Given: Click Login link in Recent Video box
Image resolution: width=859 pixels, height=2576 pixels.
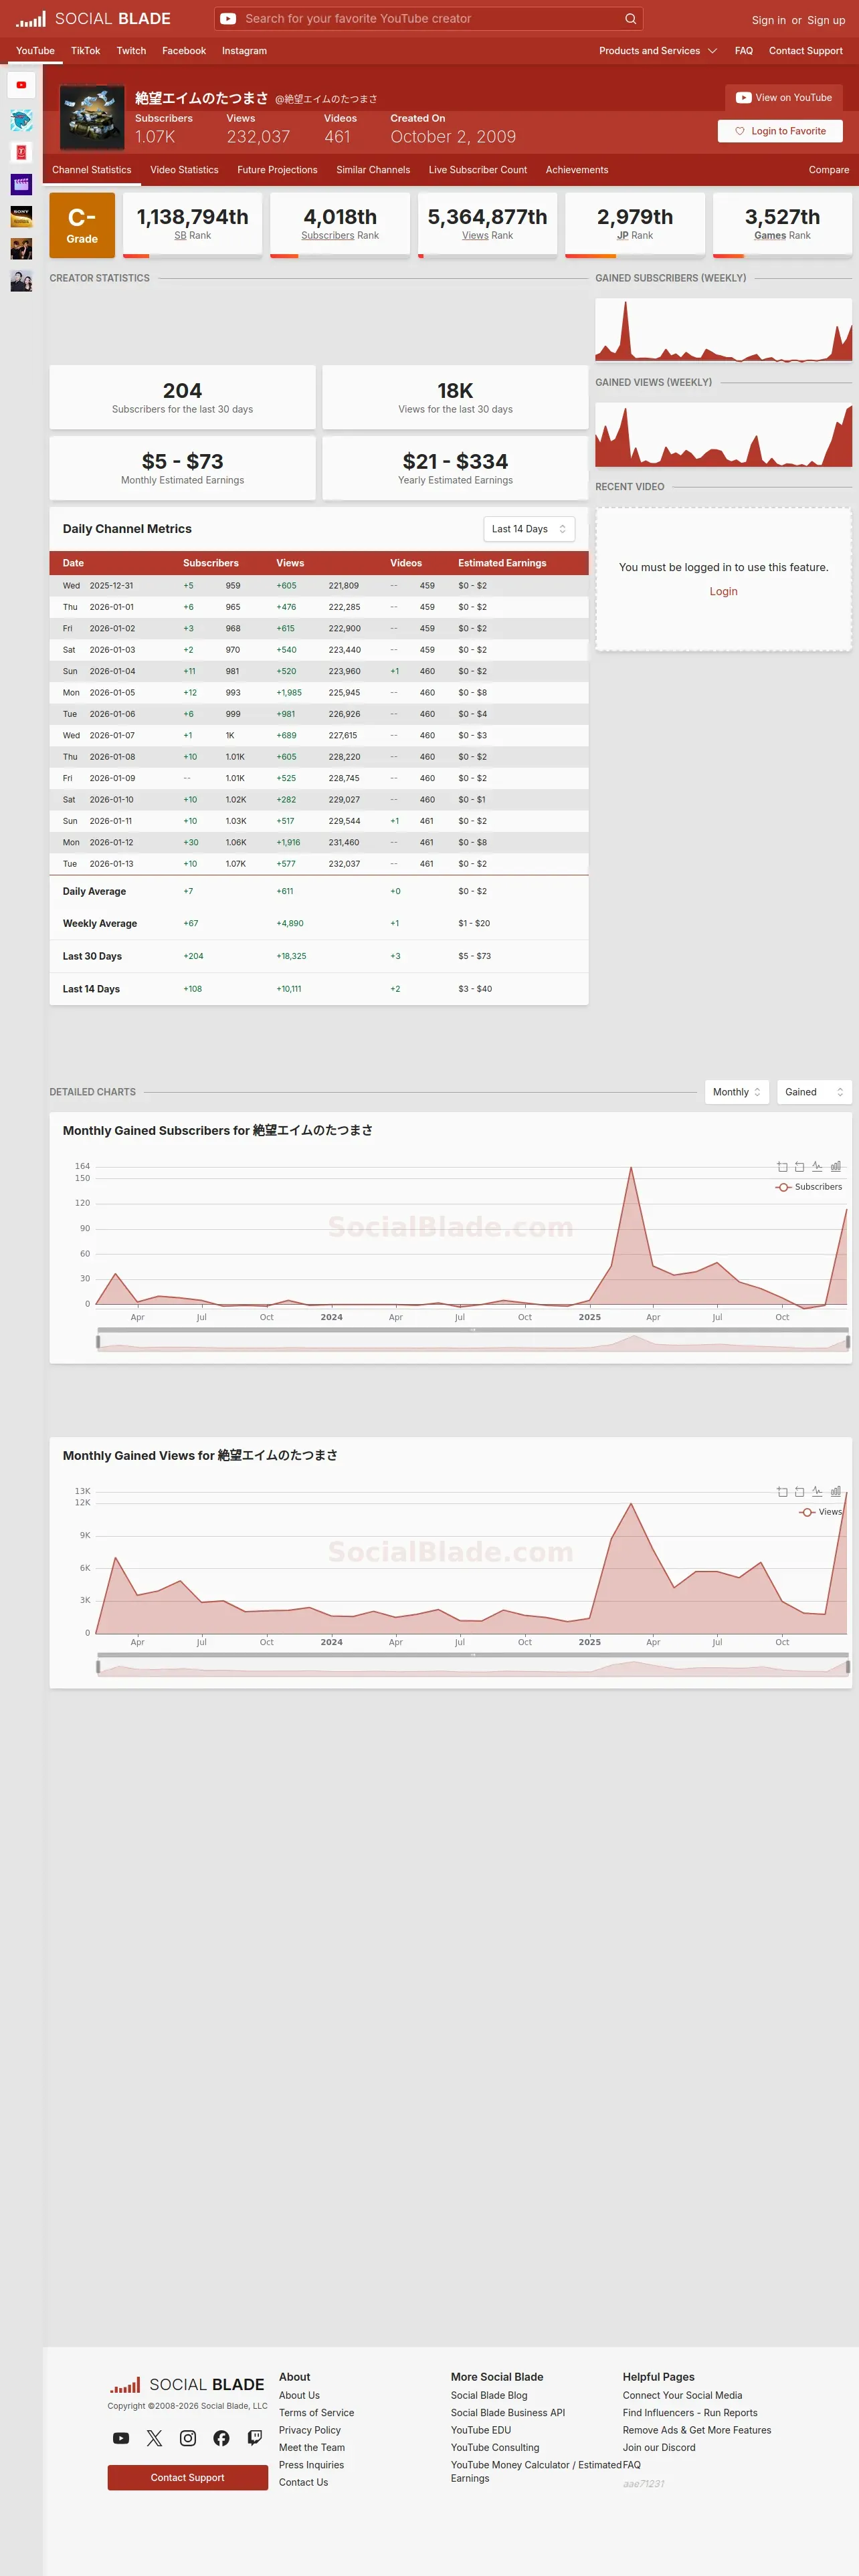Looking at the screenshot, I should pyautogui.click(x=723, y=591).
